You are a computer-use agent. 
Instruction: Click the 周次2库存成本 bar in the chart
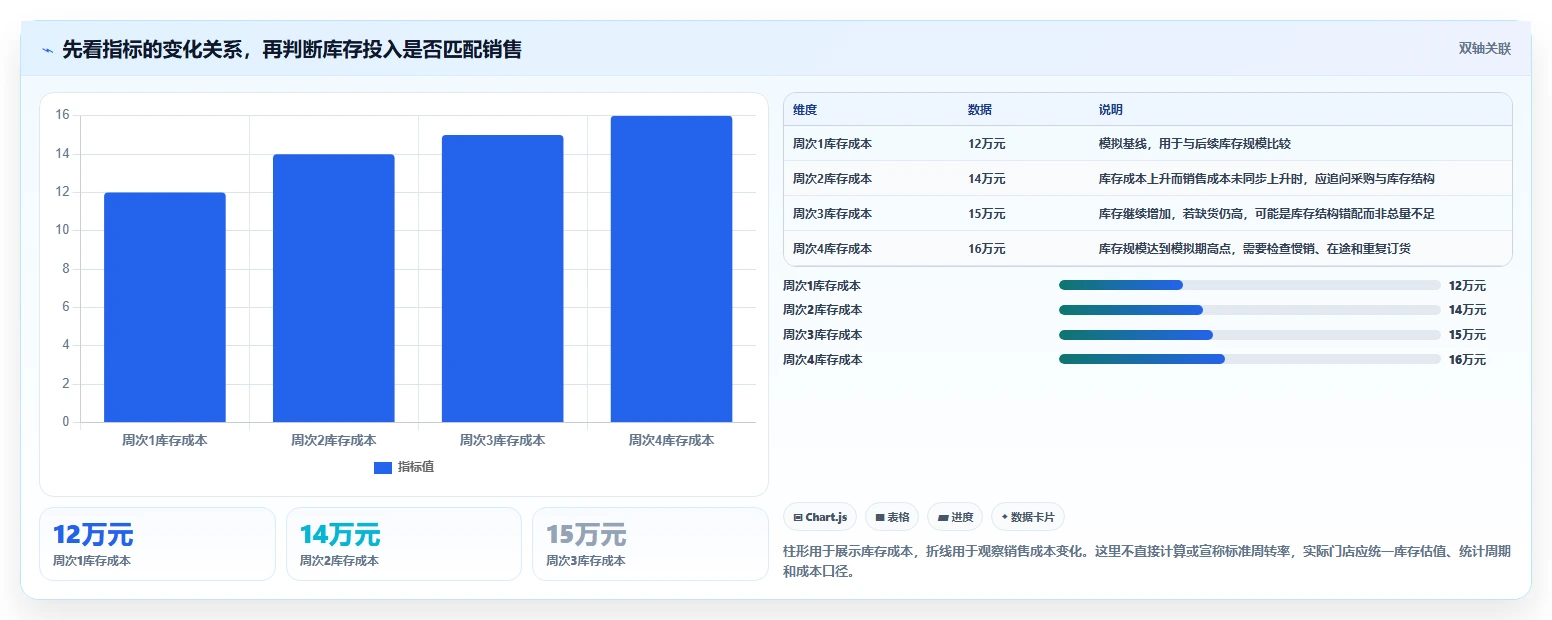tap(334, 288)
